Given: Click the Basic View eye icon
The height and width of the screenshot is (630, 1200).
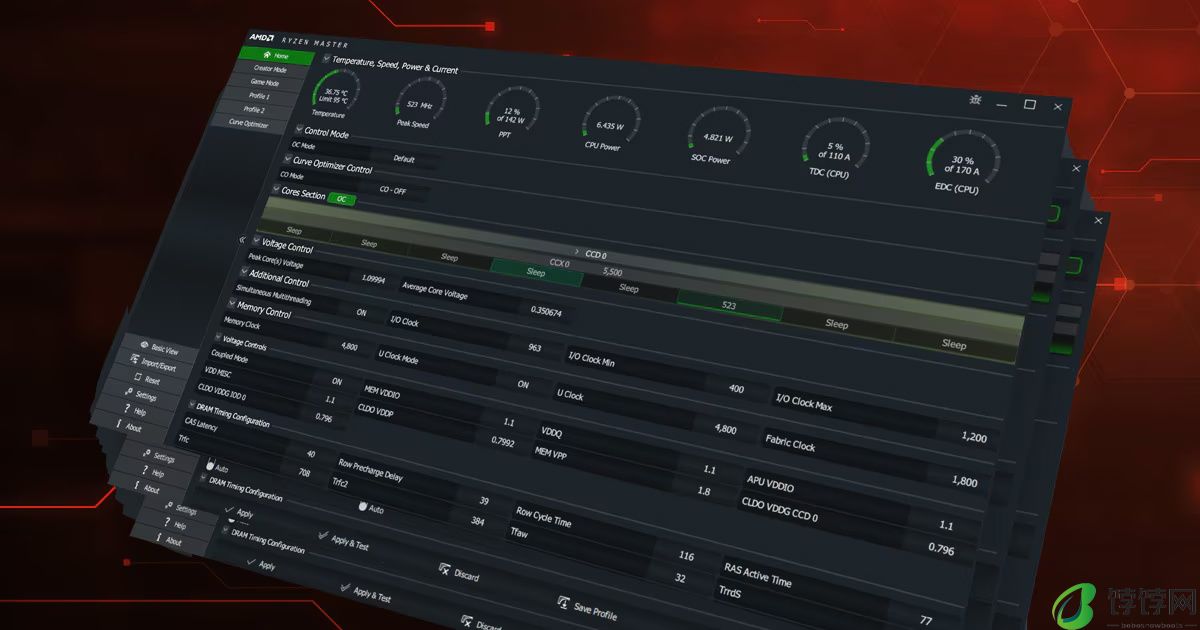Looking at the screenshot, I should click(x=143, y=345).
